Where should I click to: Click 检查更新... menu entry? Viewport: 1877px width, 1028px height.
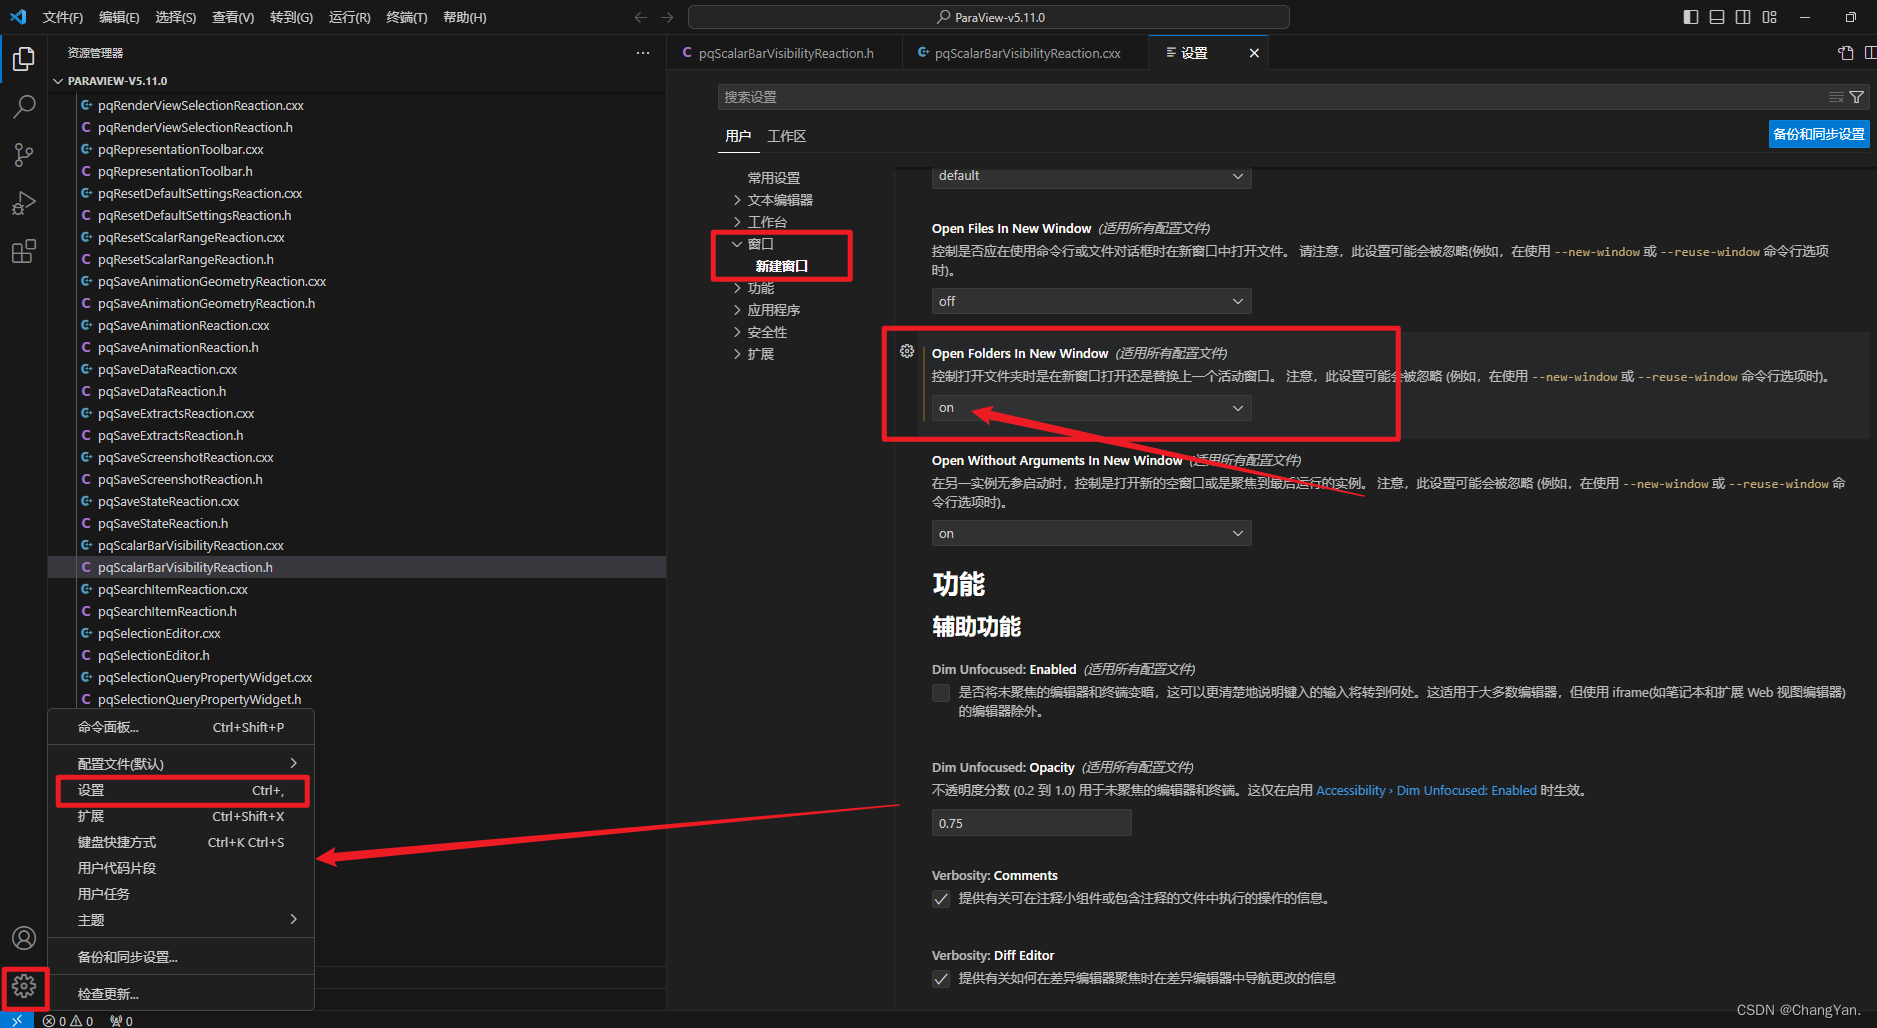click(181, 994)
